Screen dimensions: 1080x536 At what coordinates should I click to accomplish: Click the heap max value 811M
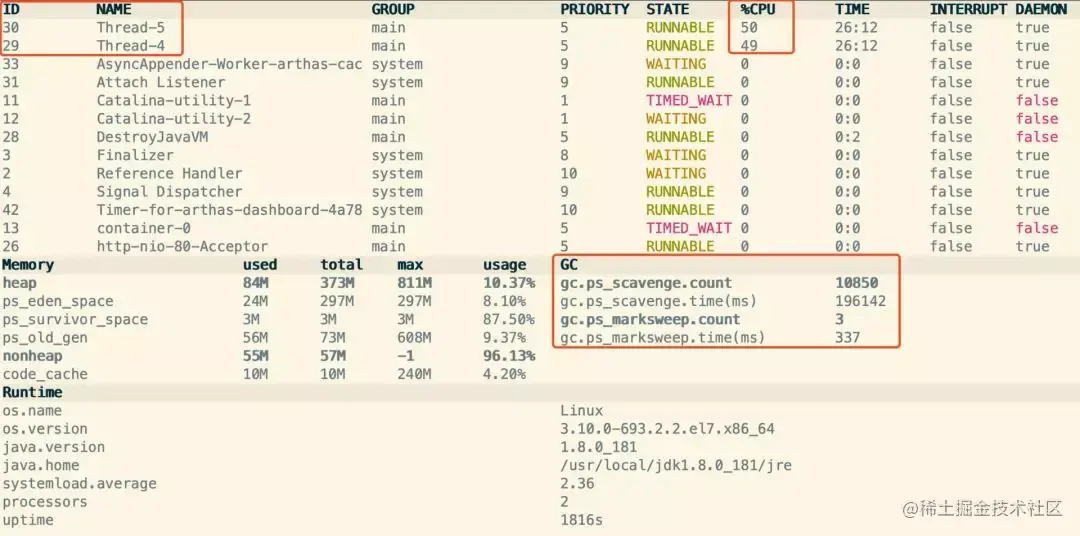415,283
